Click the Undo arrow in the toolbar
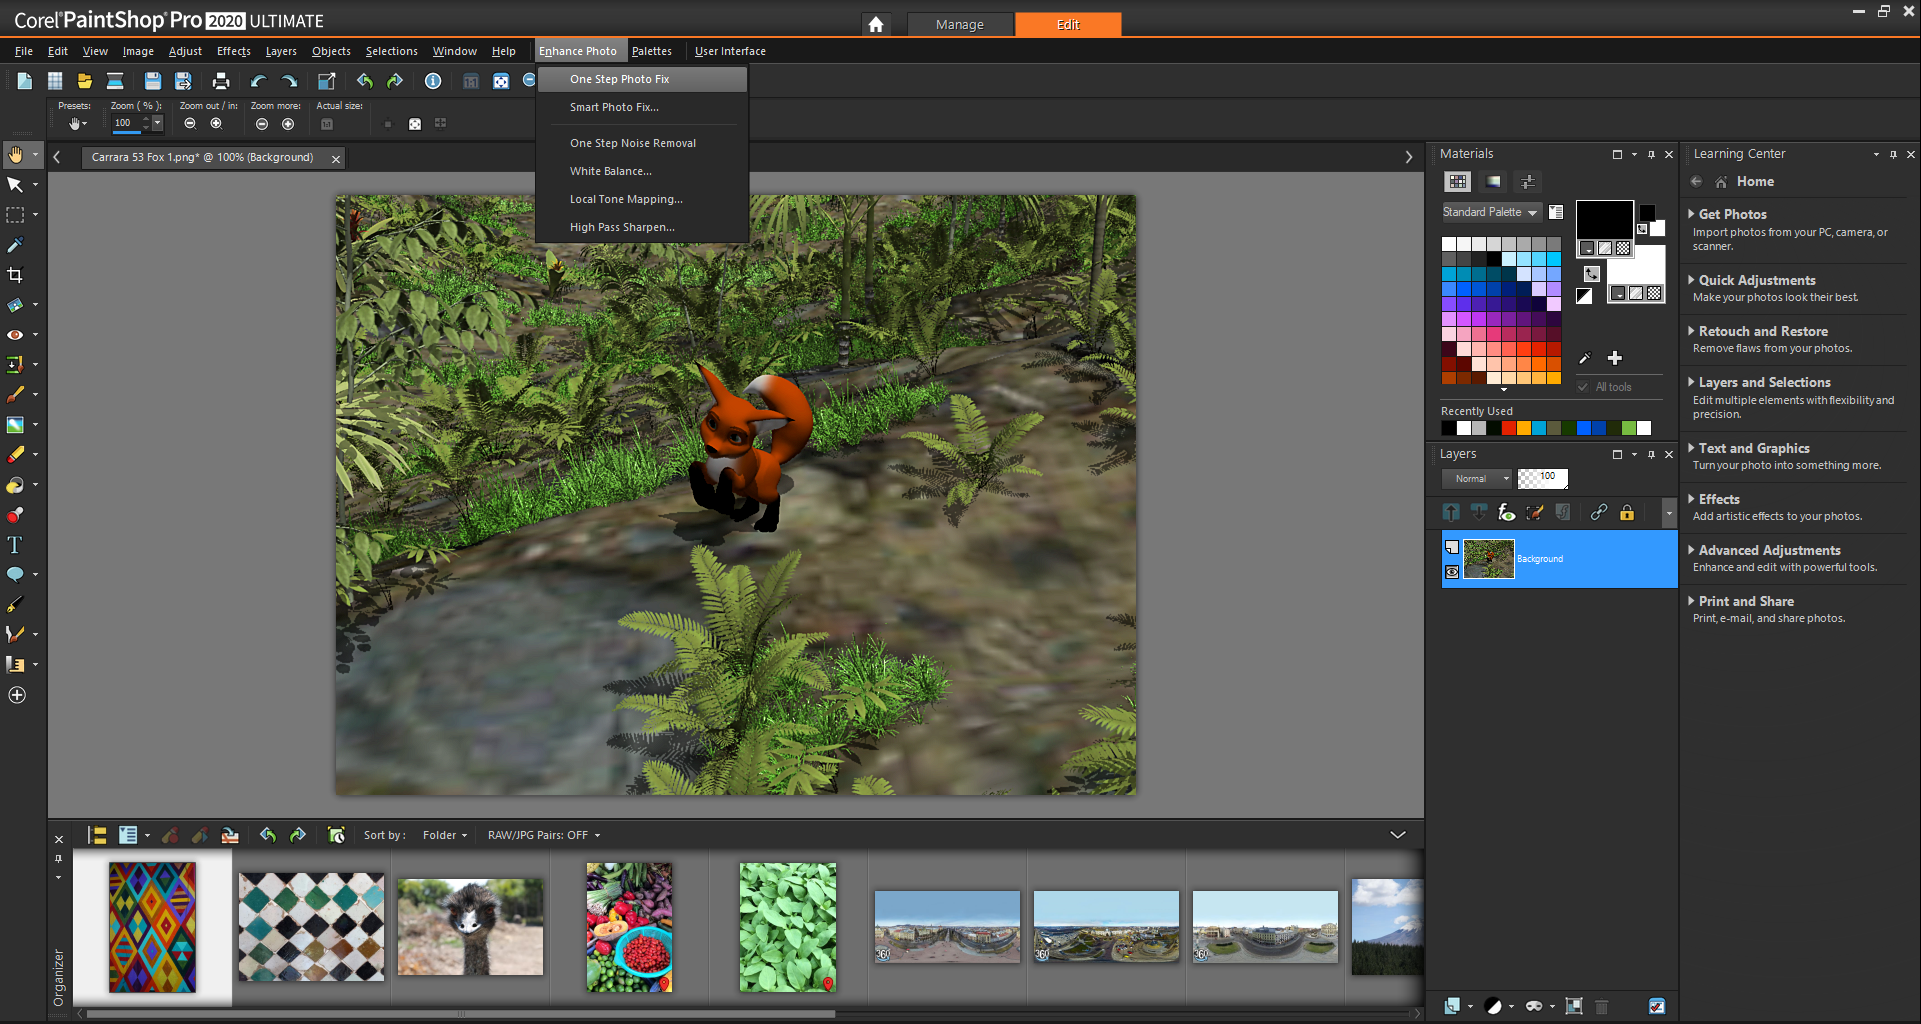This screenshot has width=1921, height=1024. (258, 81)
